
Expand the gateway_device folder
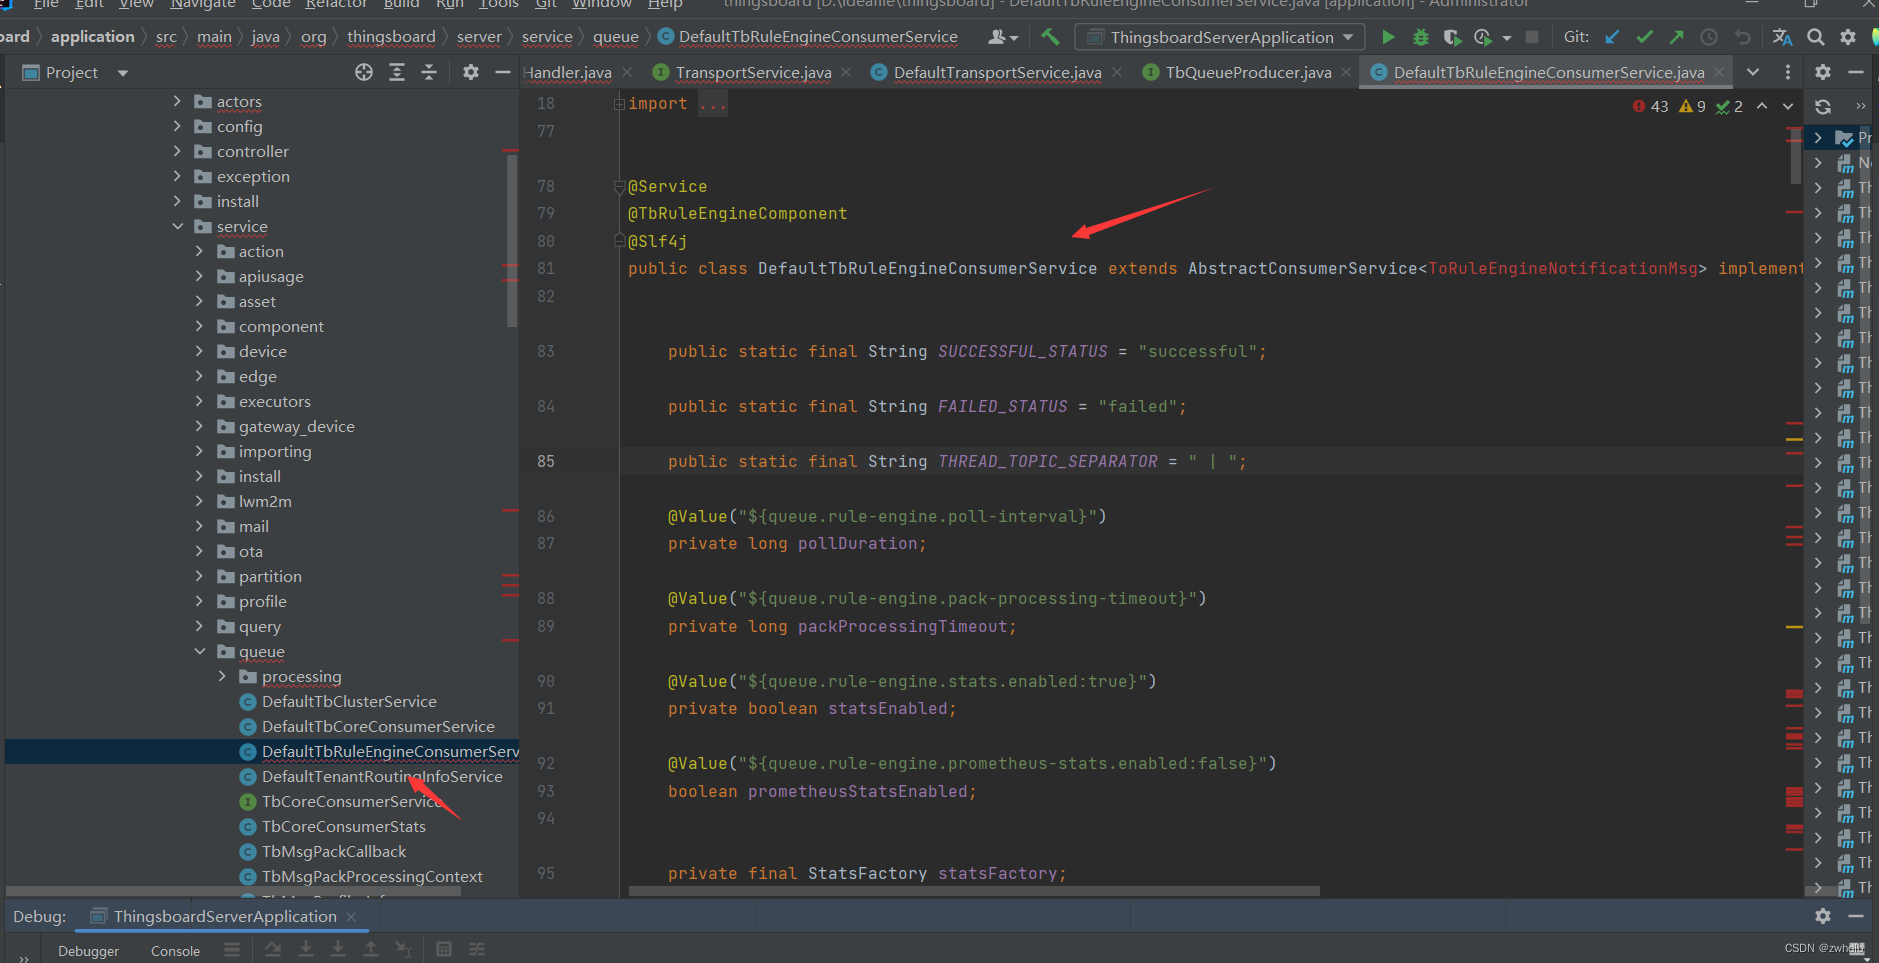199,426
